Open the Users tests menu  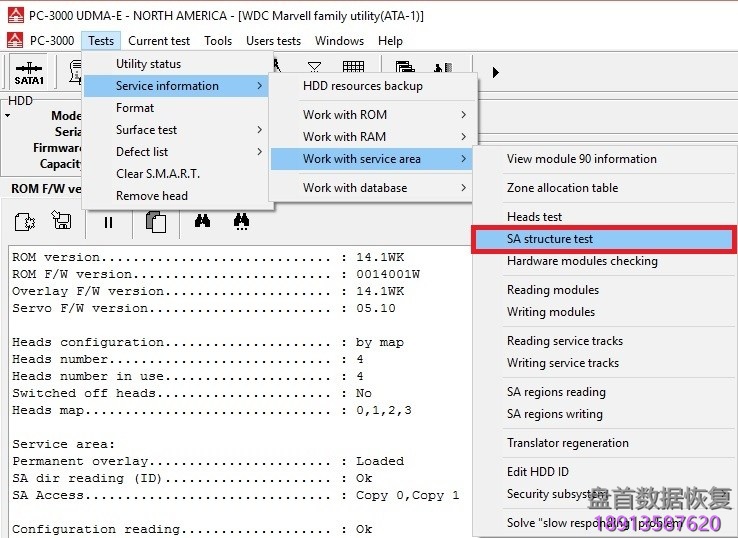pos(273,41)
